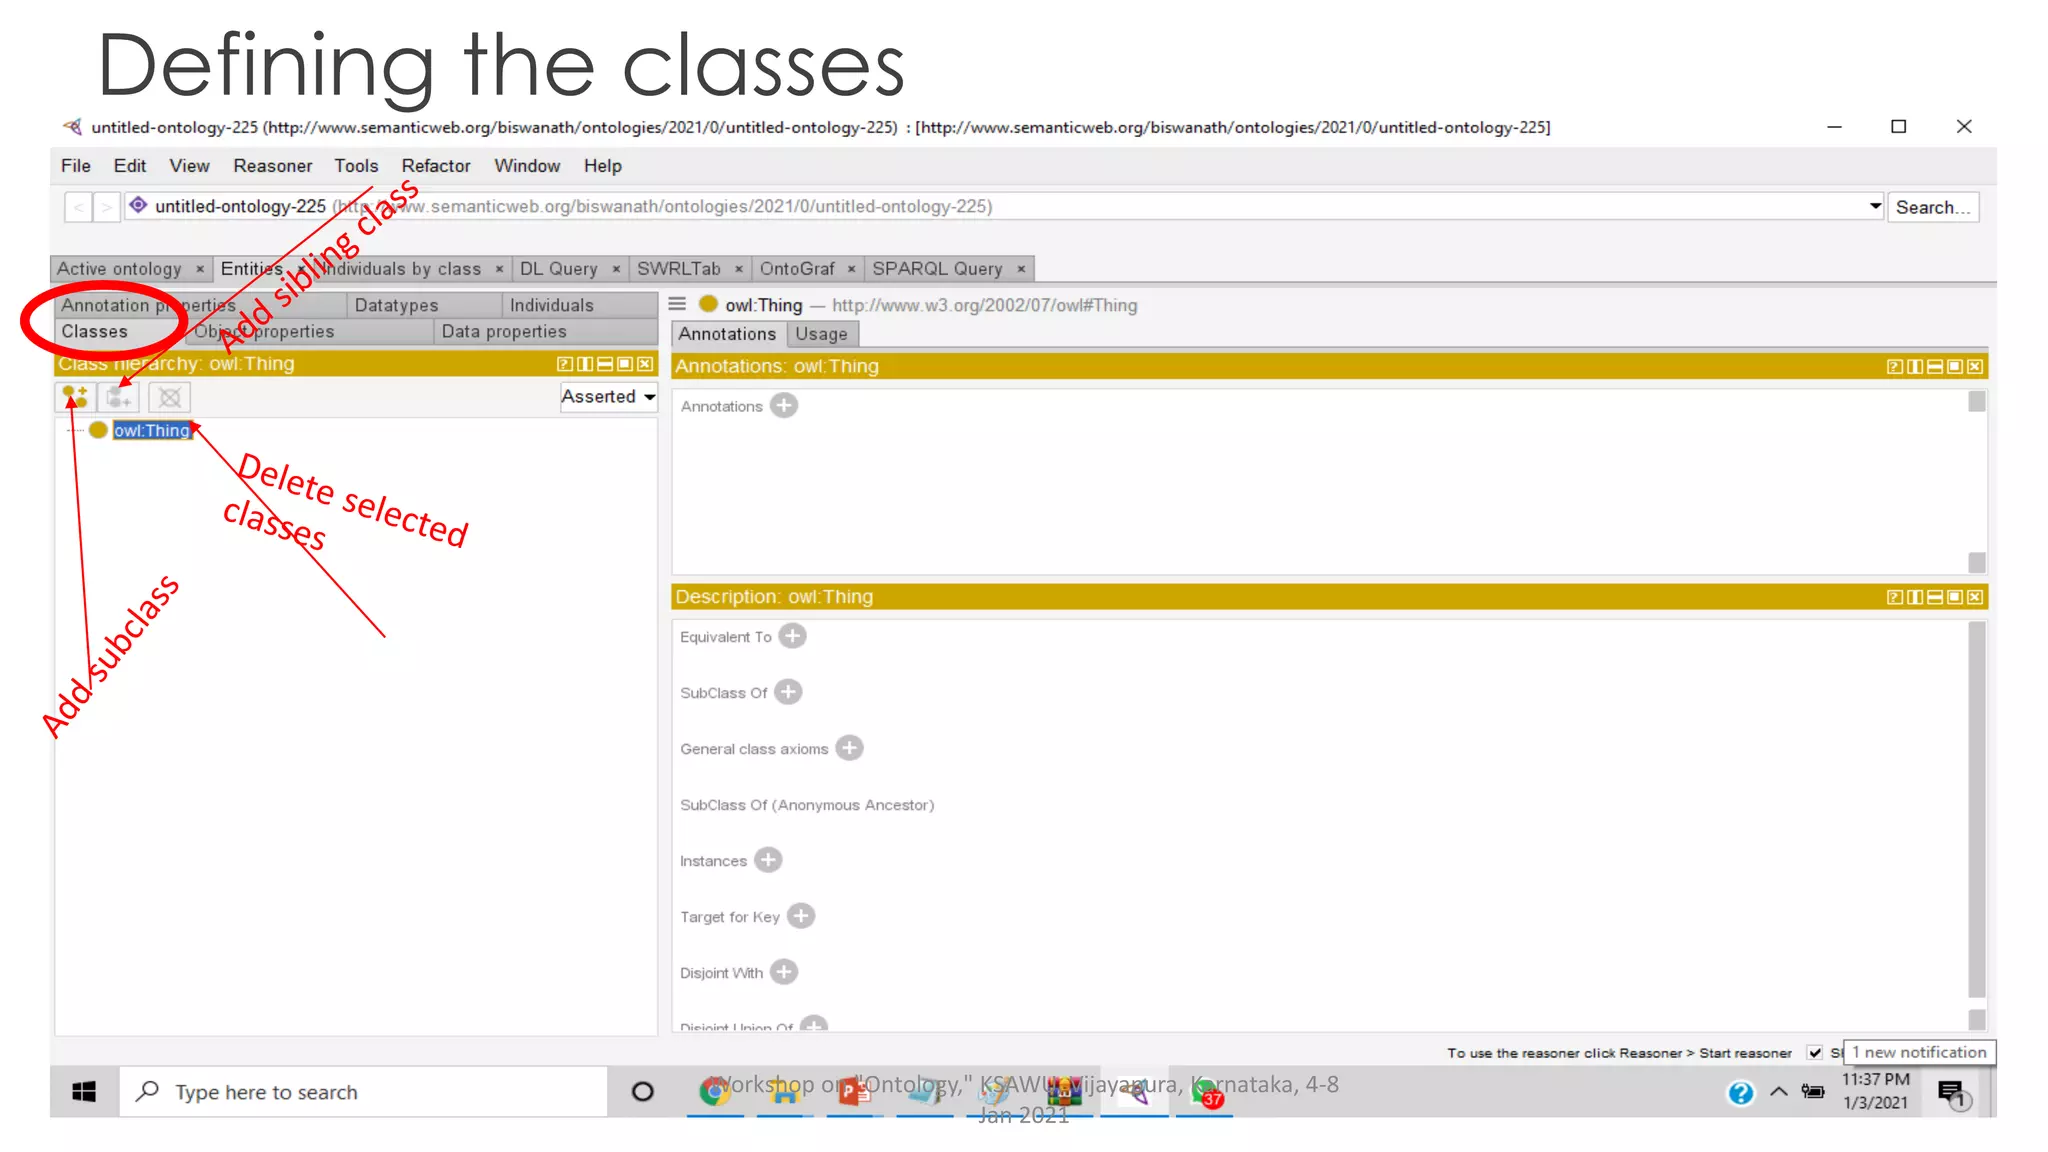The width and height of the screenshot is (2048, 1152).
Task: Click the plus beside Disjoint With
Action: [784, 972]
